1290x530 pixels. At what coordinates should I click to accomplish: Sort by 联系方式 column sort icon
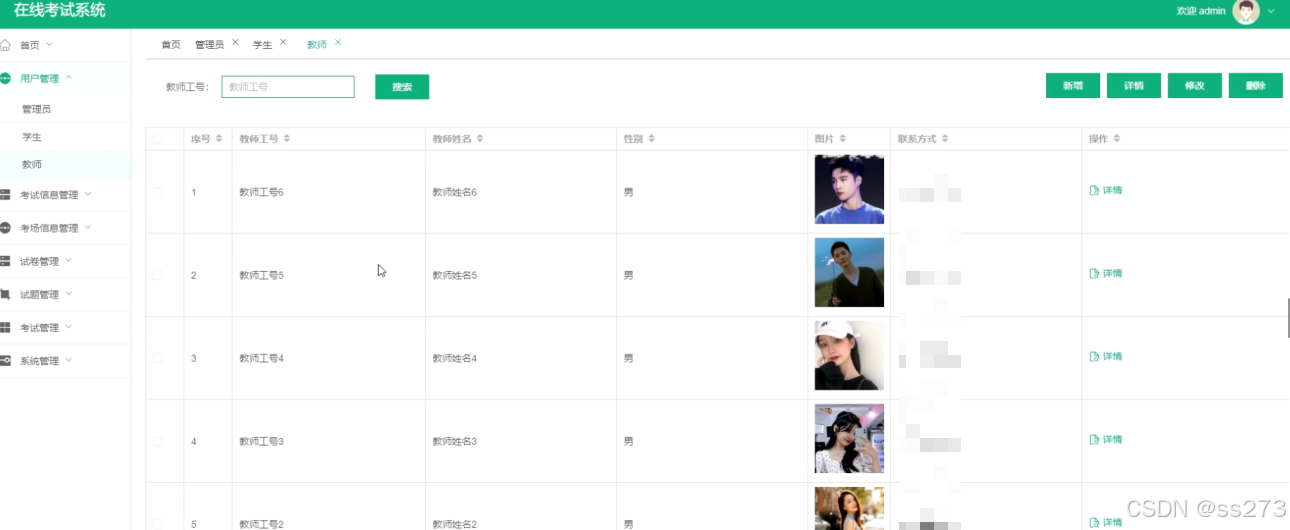point(945,139)
